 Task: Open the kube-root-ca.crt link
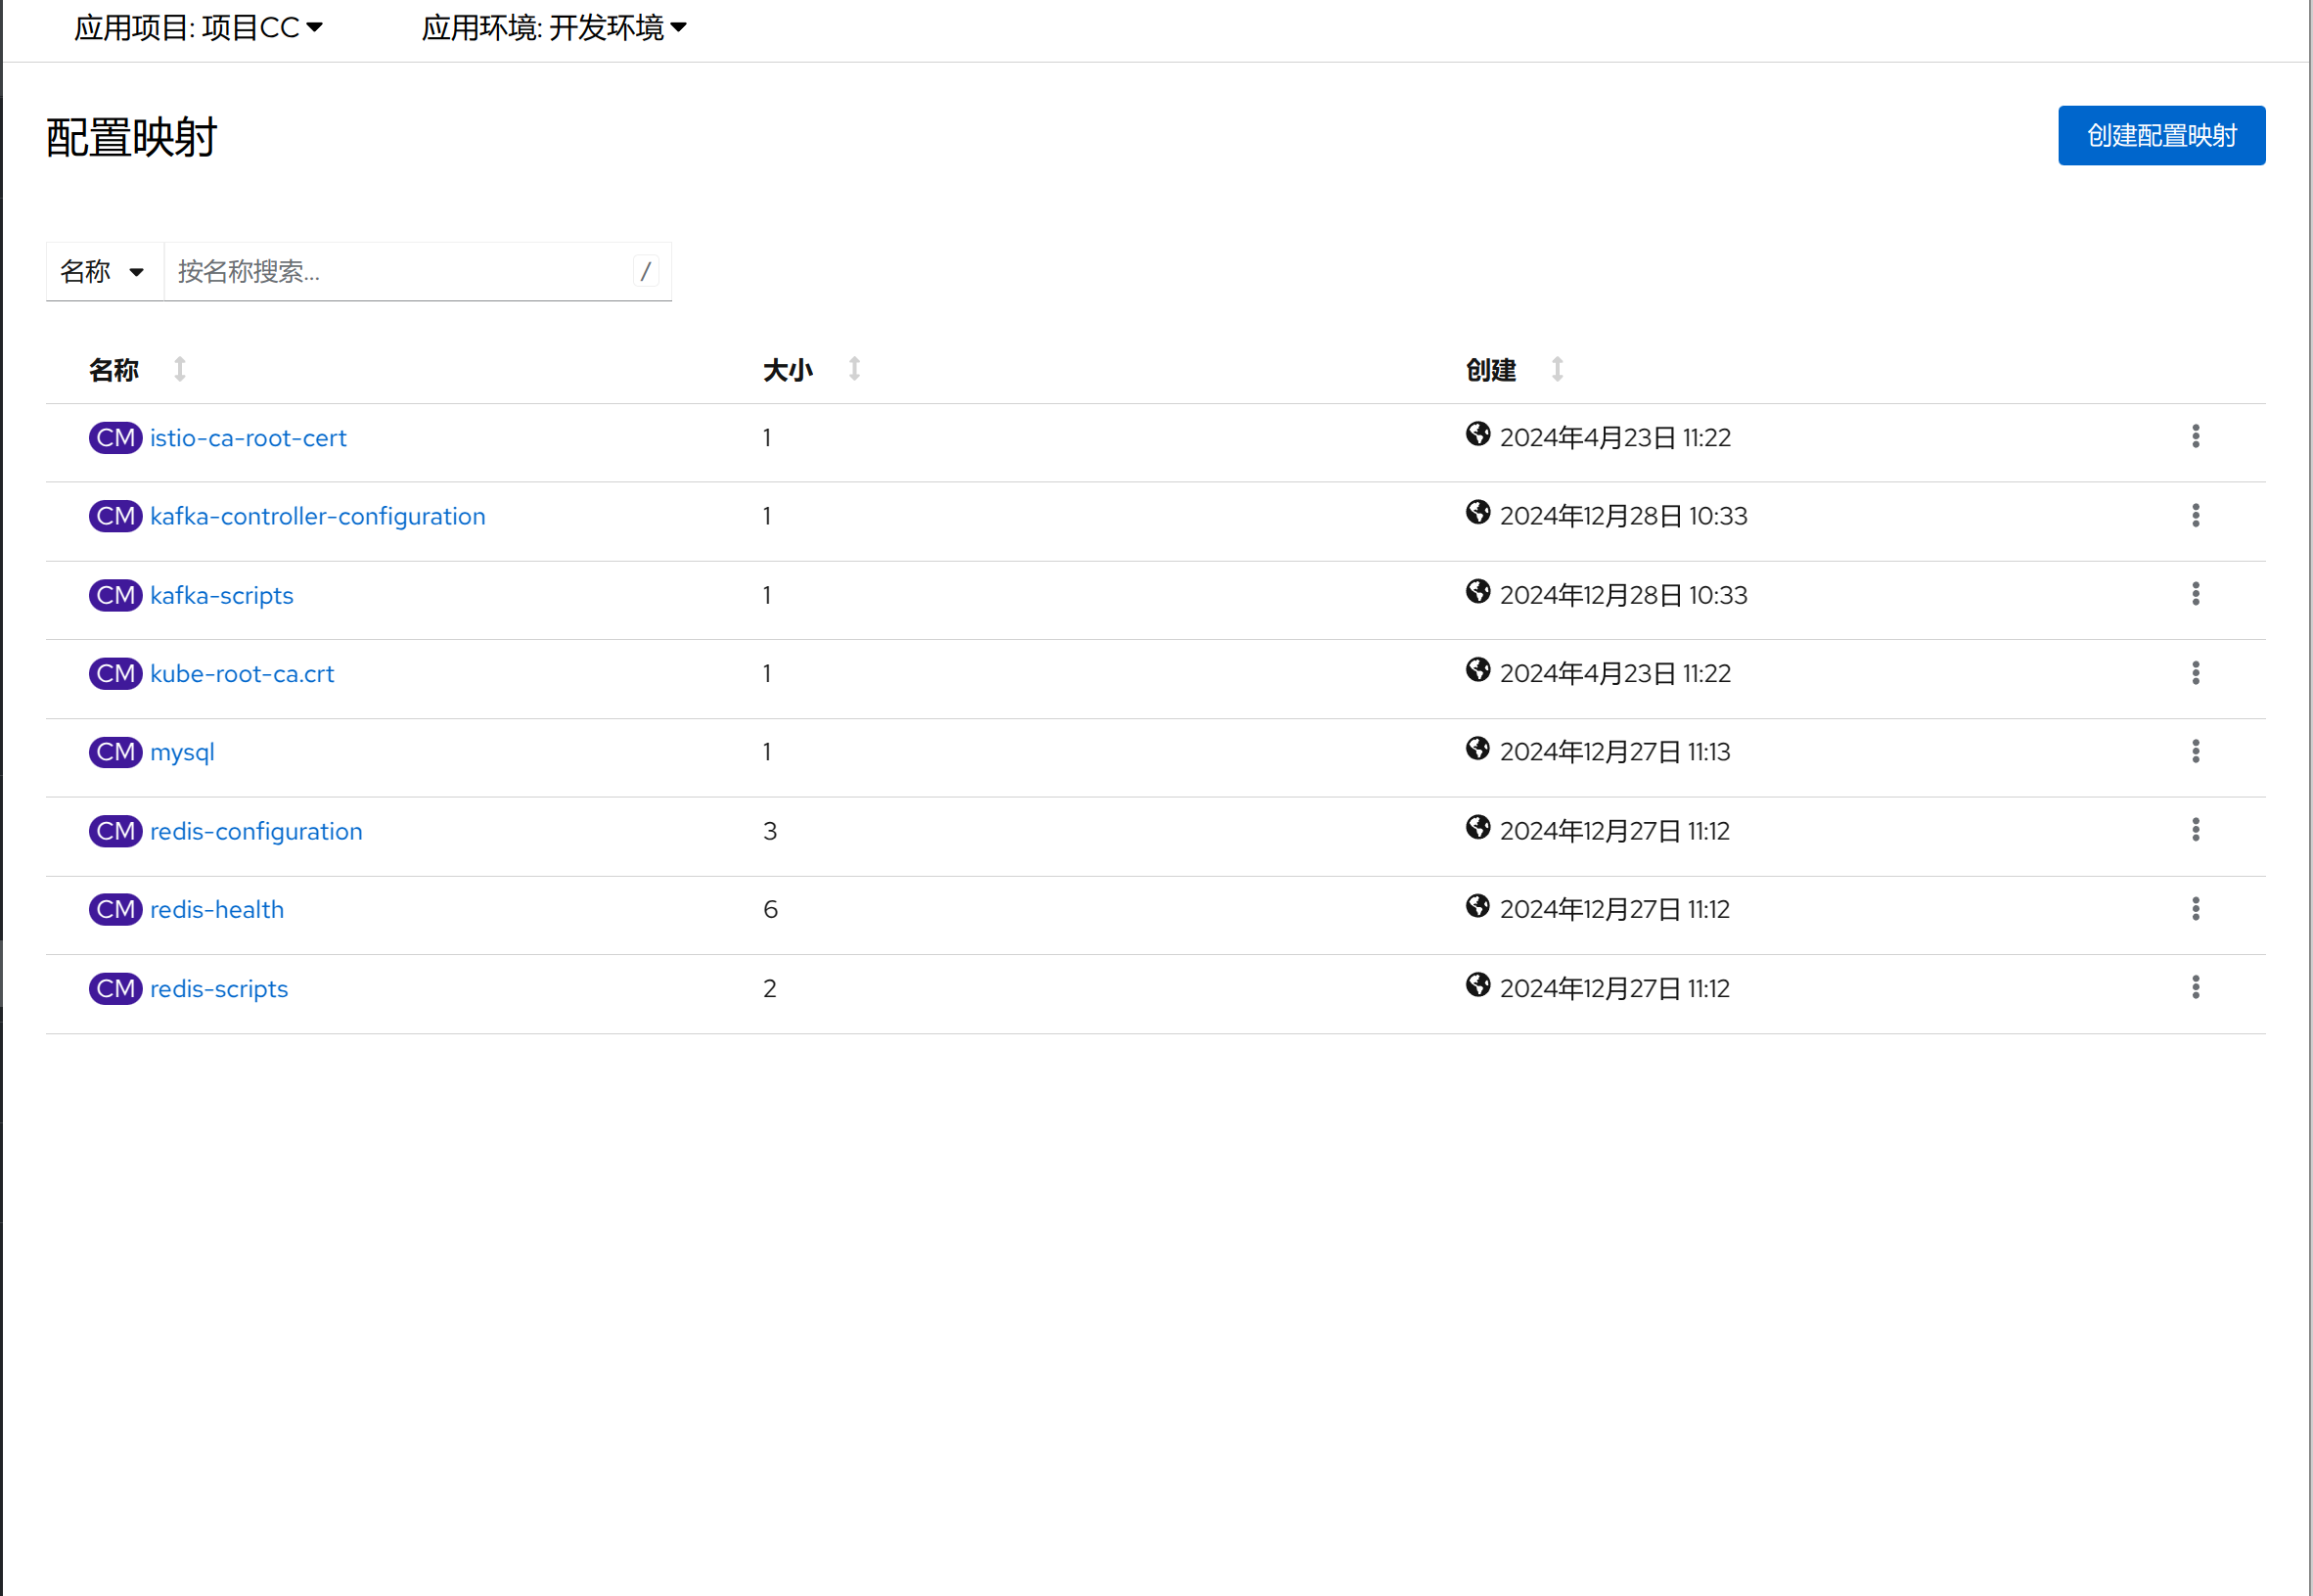pyautogui.click(x=242, y=674)
